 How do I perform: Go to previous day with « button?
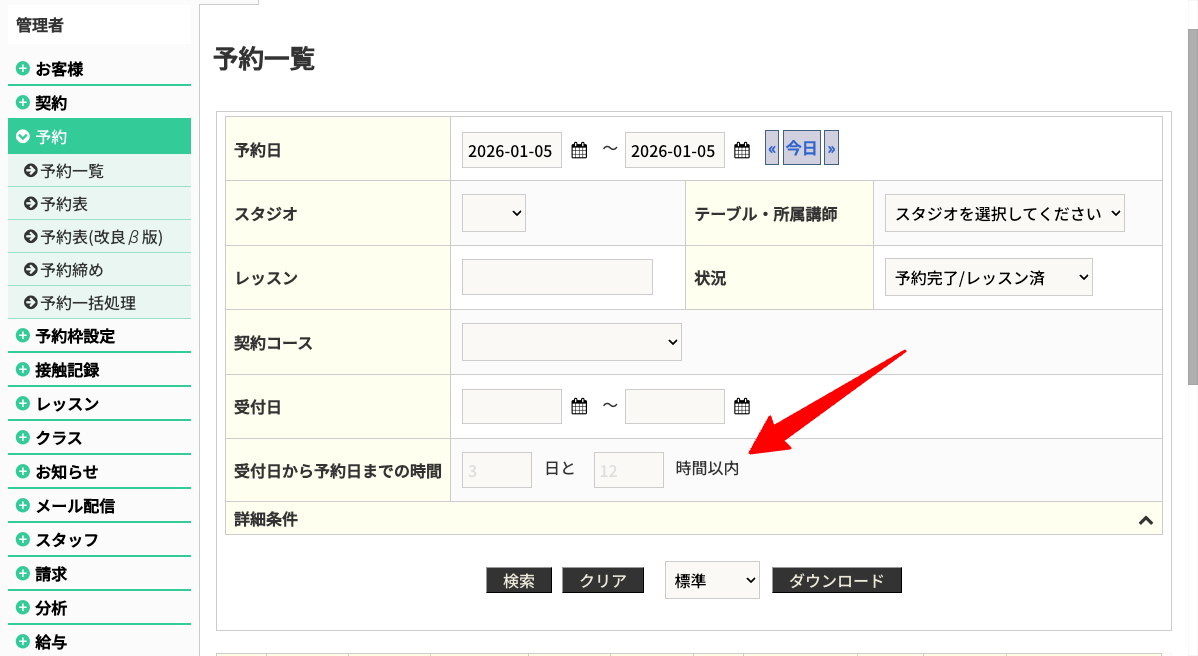[x=772, y=149]
